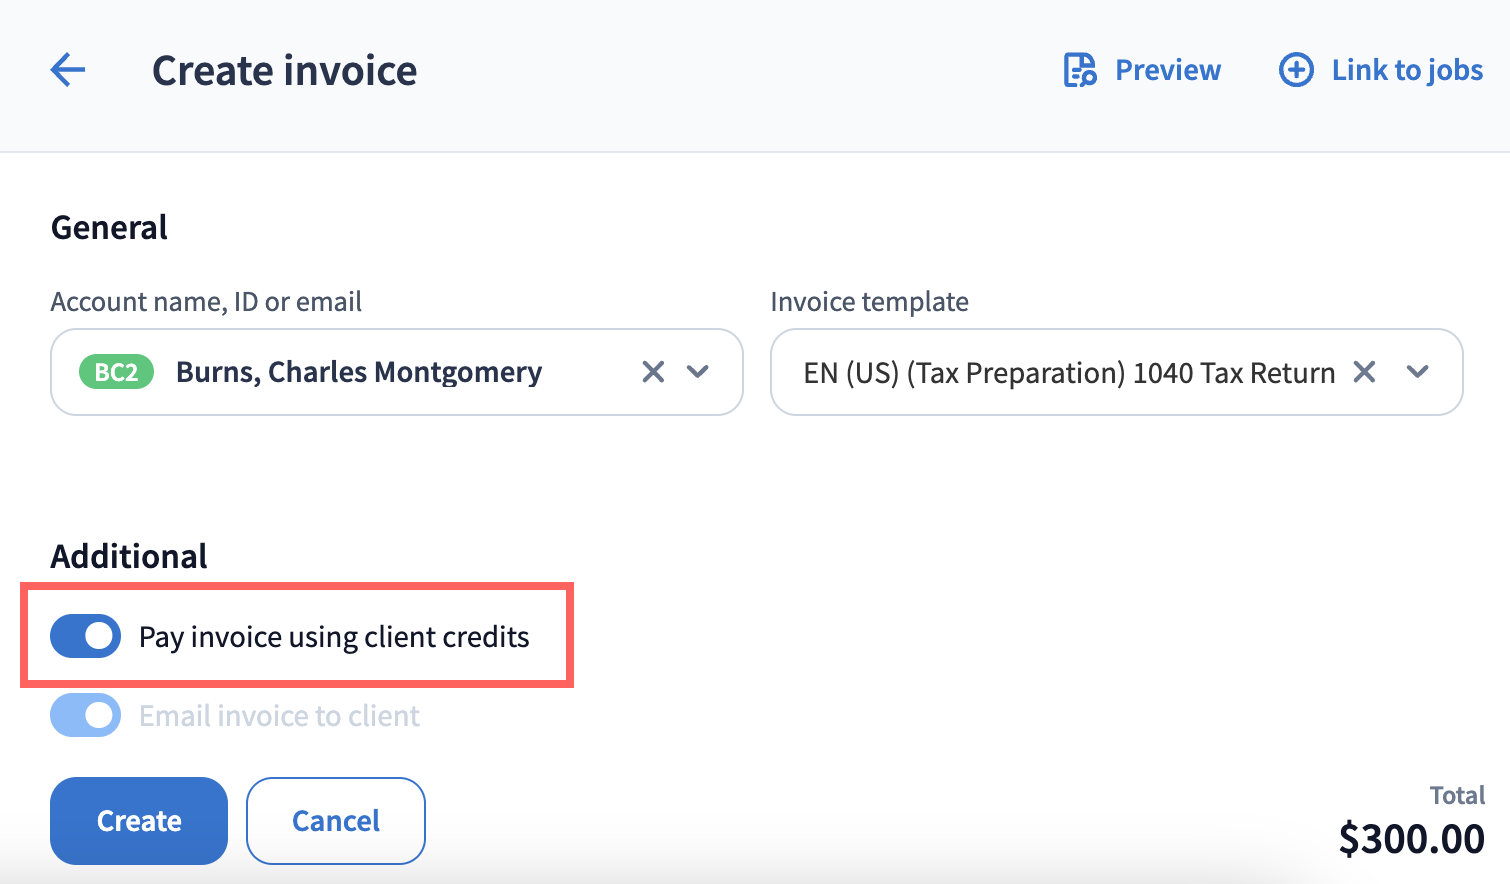Toggle Pay invoice using client credits

[86, 636]
